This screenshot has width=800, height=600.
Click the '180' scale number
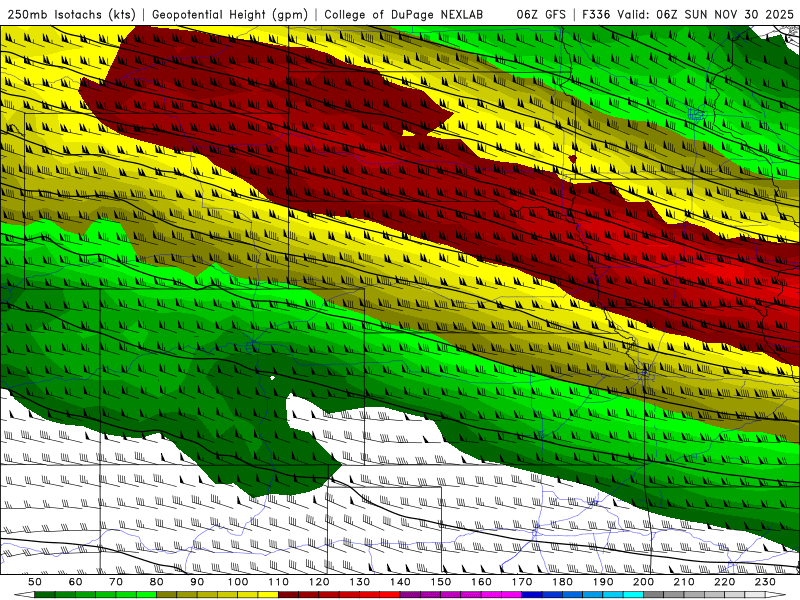[562, 582]
